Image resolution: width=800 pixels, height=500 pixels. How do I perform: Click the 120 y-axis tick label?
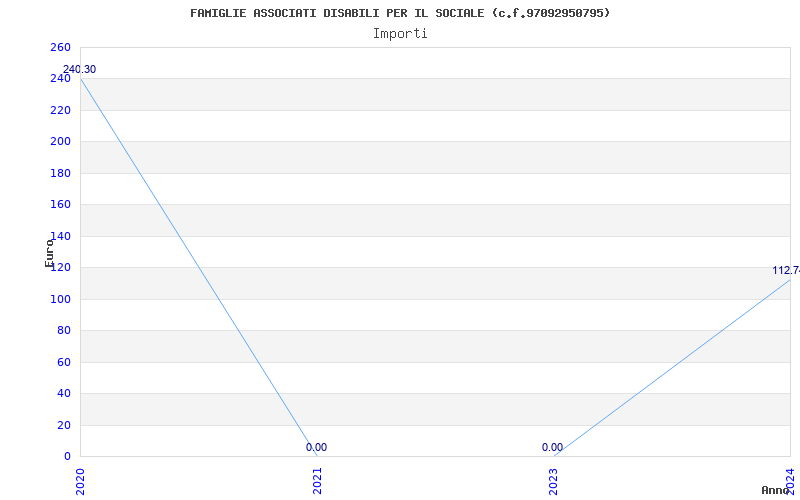(x=60, y=268)
